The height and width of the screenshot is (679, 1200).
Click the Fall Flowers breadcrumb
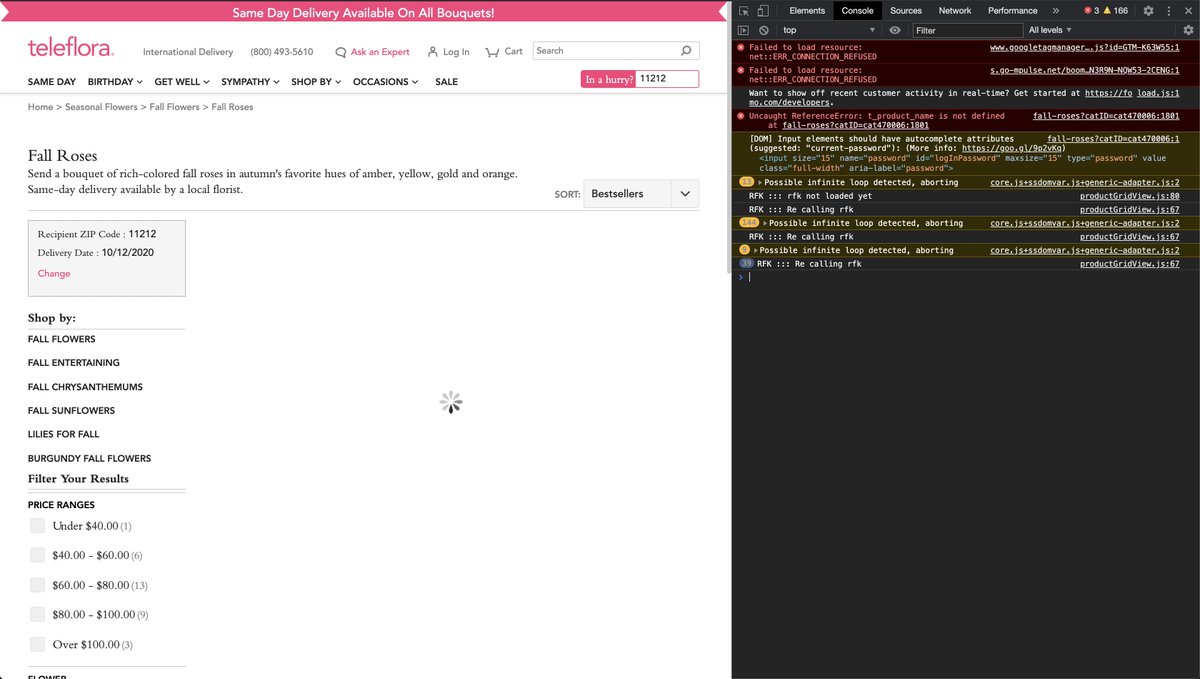point(175,107)
